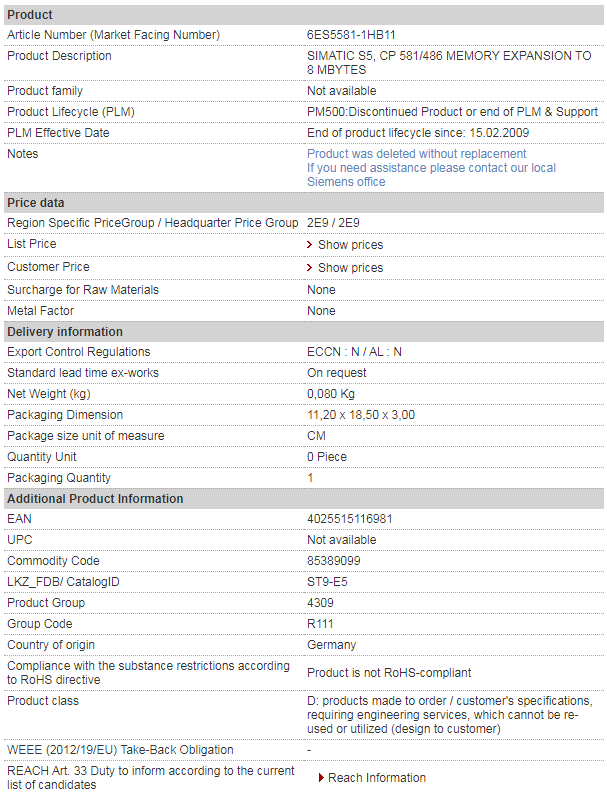Open the Reach Information link
Viewport: 607px width, 795px height.
377,778
